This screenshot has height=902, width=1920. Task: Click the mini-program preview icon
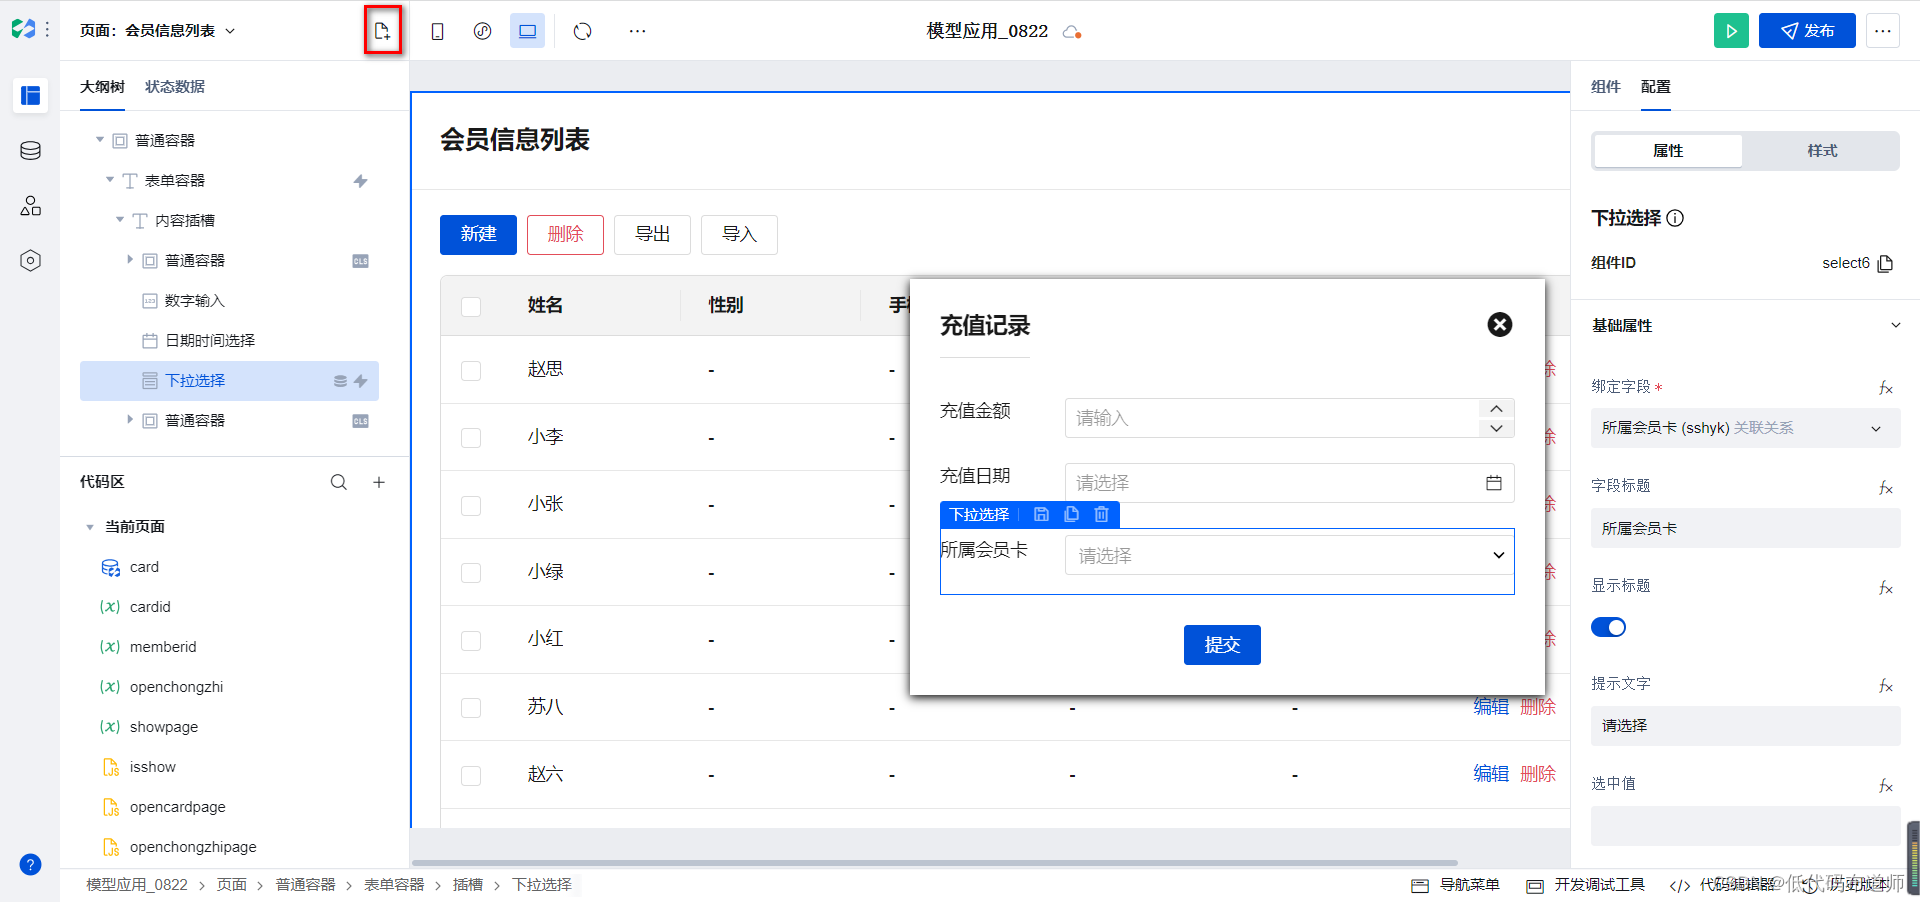(x=482, y=31)
